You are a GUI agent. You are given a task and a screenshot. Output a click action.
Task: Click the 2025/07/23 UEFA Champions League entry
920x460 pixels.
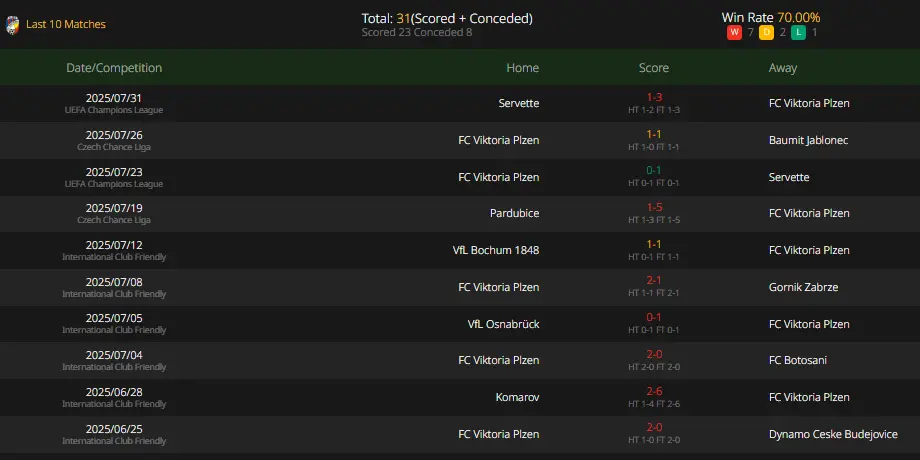114,177
